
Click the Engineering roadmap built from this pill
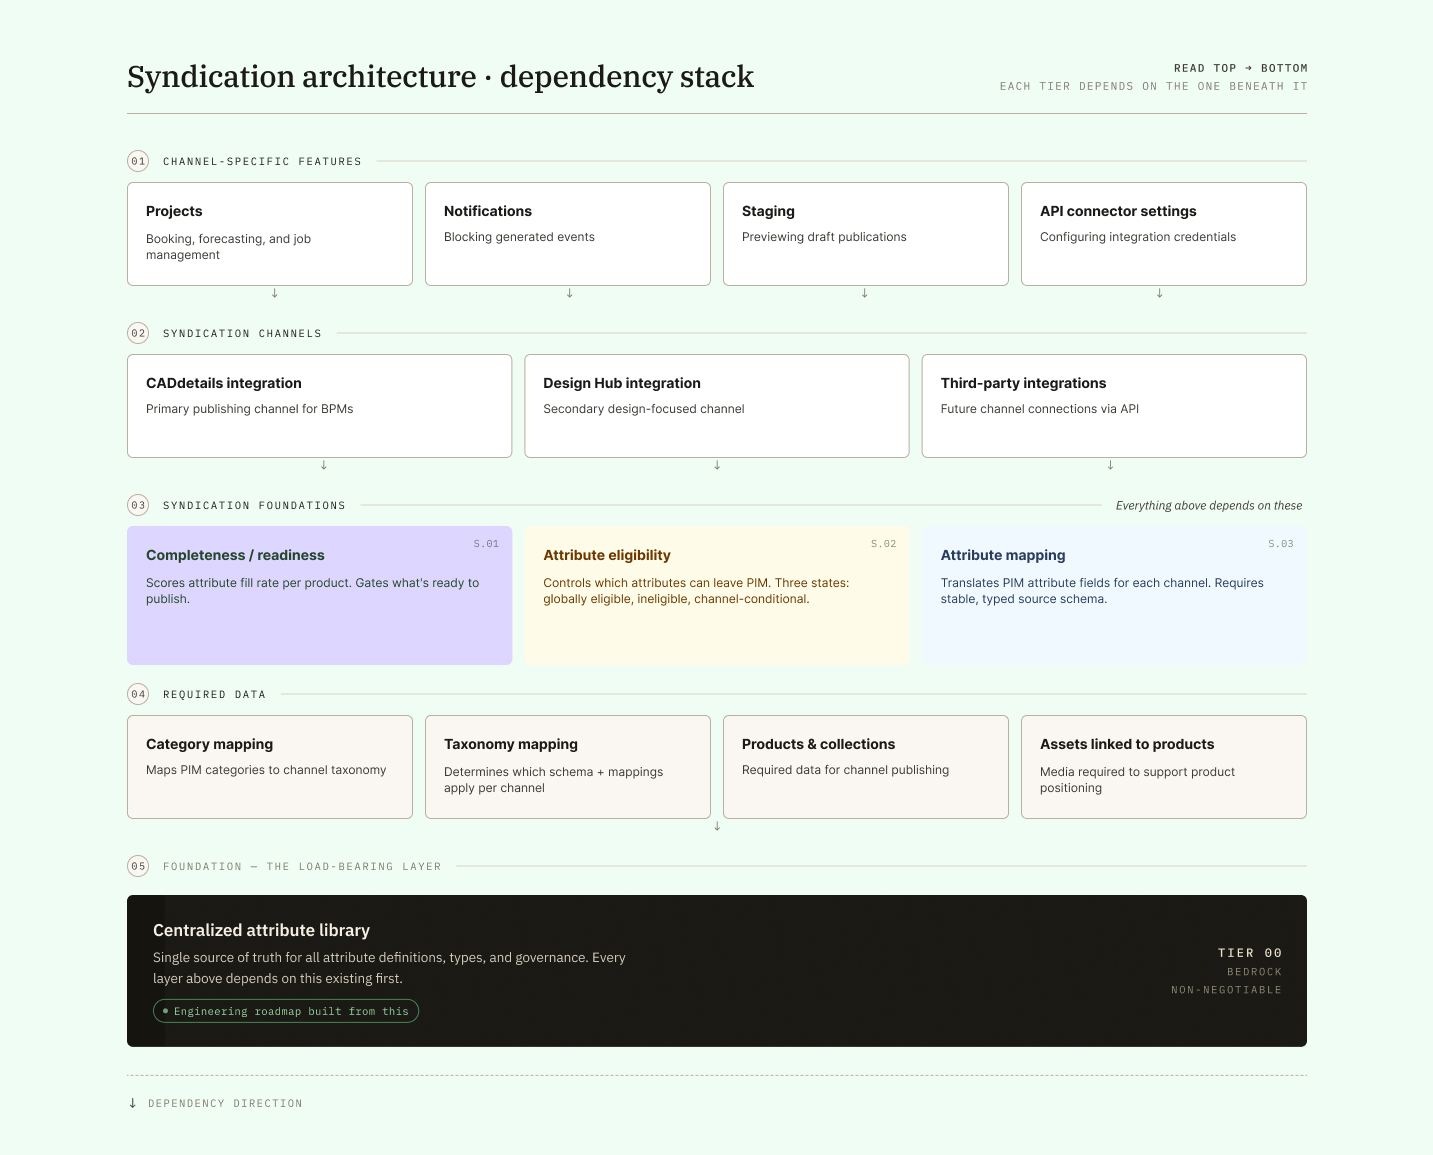tap(286, 1011)
